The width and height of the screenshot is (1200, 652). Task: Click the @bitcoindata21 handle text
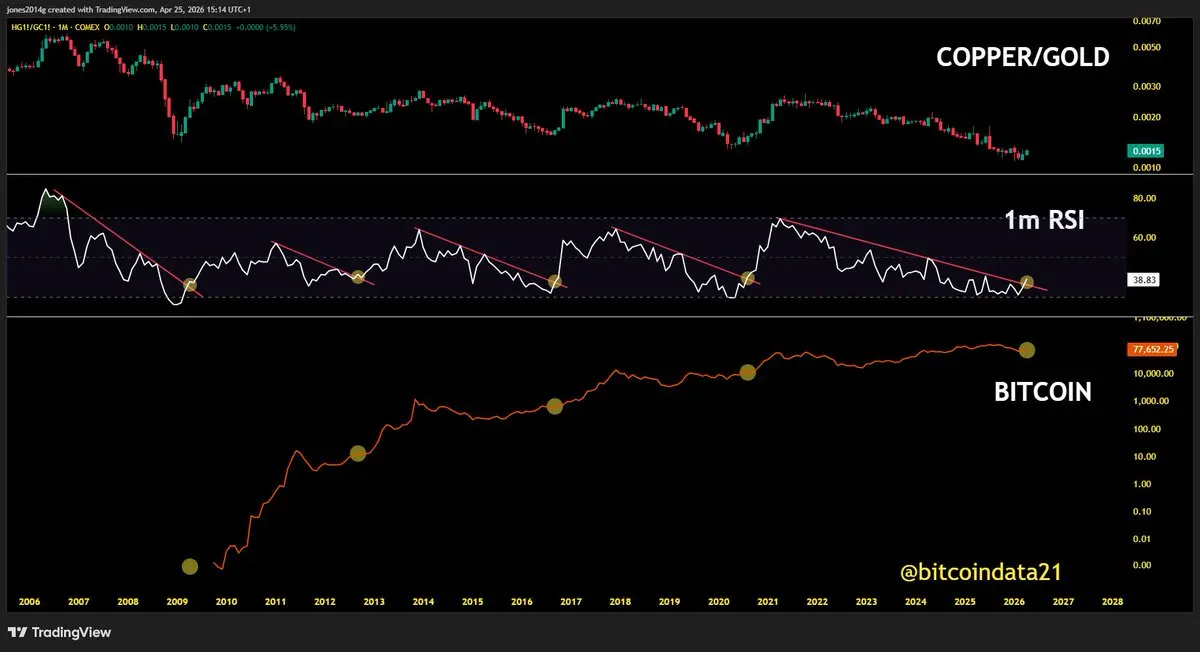pos(980,572)
